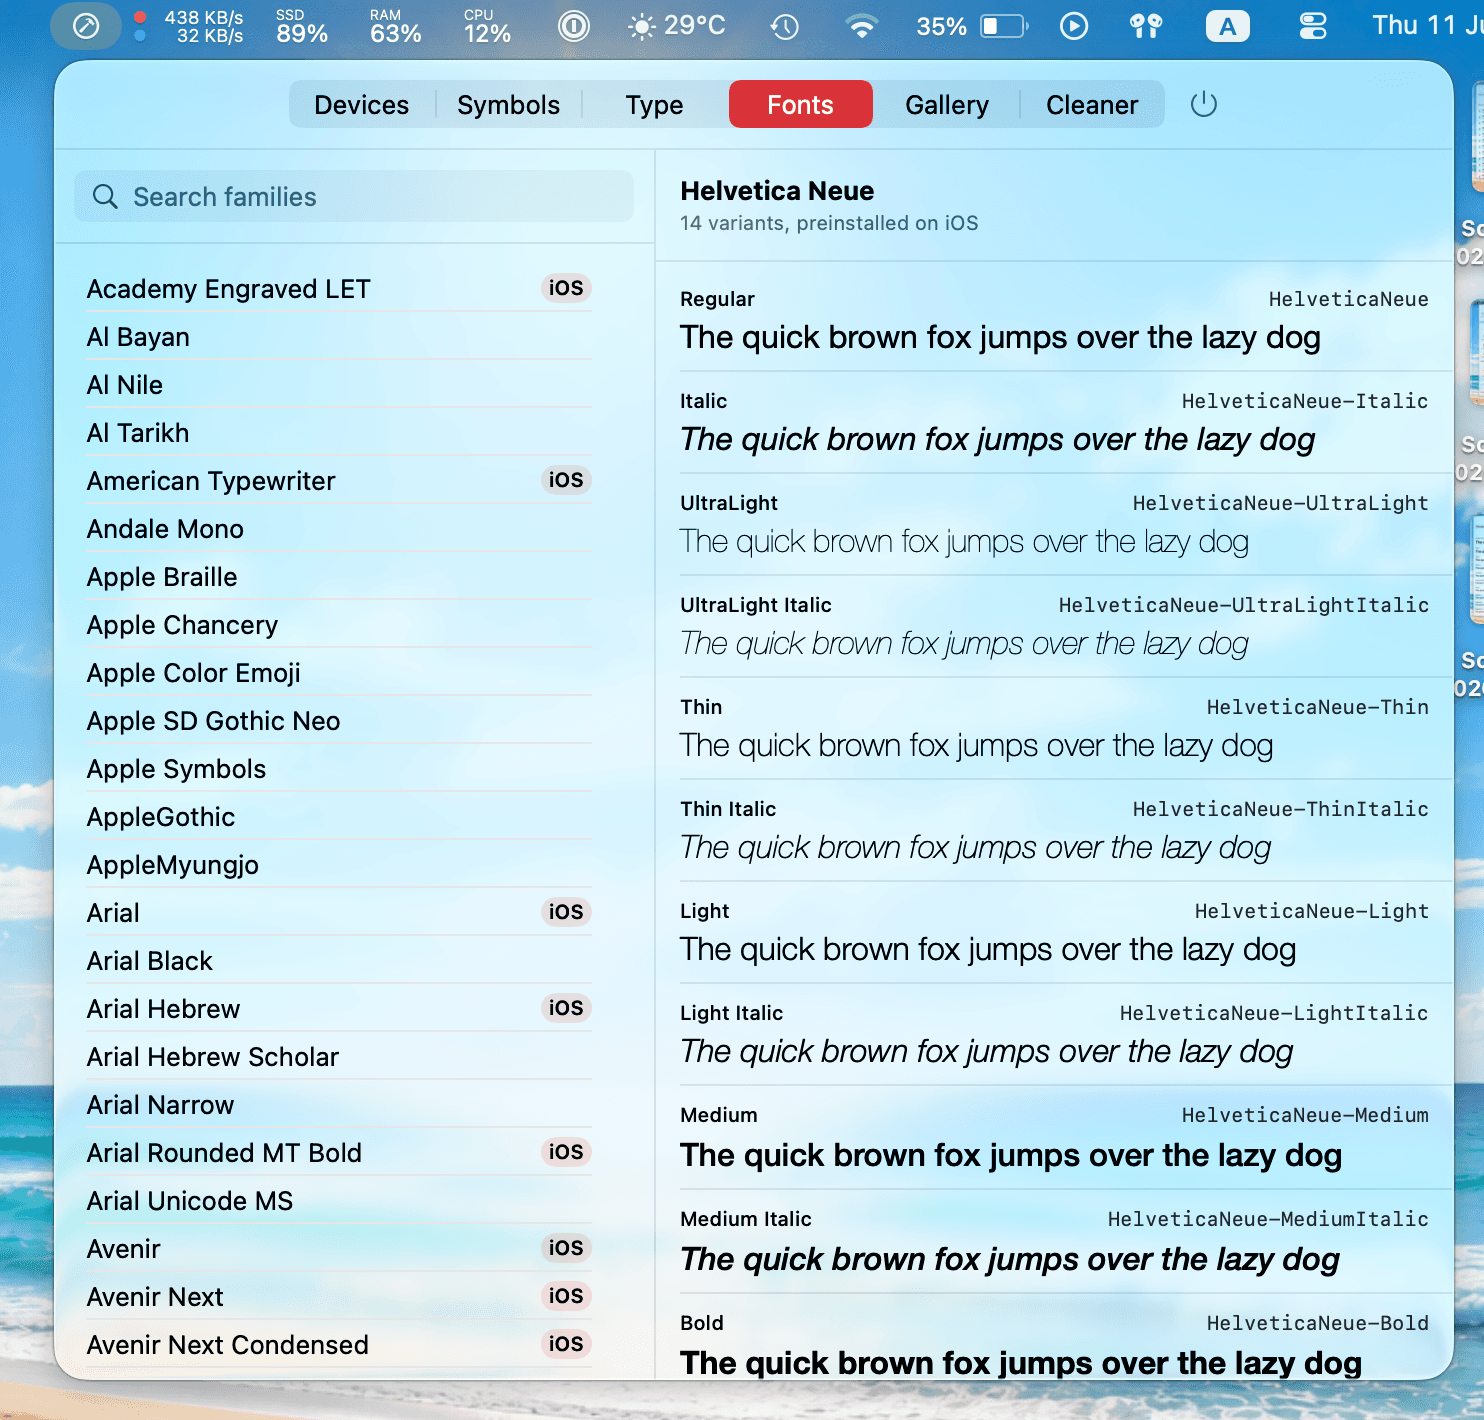Click the power quit icon beside Cleaner
This screenshot has width=1484, height=1420.
tap(1204, 104)
